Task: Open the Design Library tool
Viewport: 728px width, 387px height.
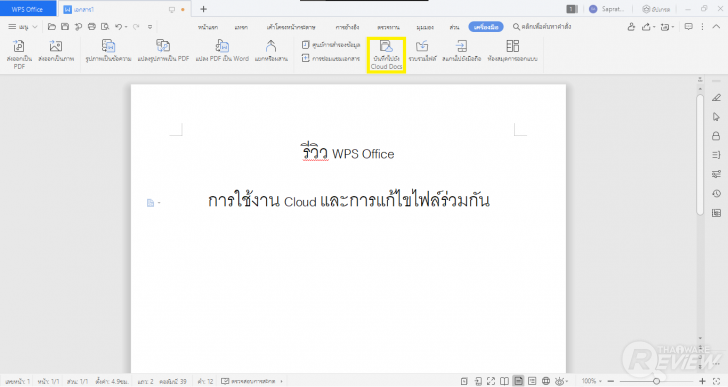Action: (513, 51)
